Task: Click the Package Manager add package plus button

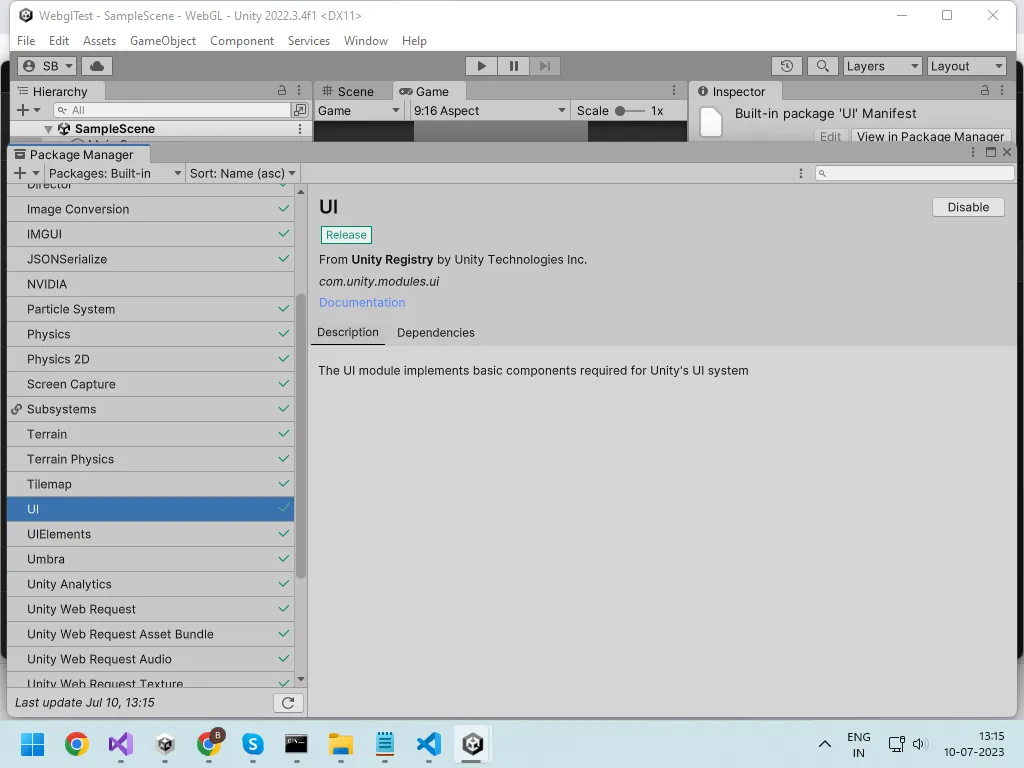Action: (20, 173)
